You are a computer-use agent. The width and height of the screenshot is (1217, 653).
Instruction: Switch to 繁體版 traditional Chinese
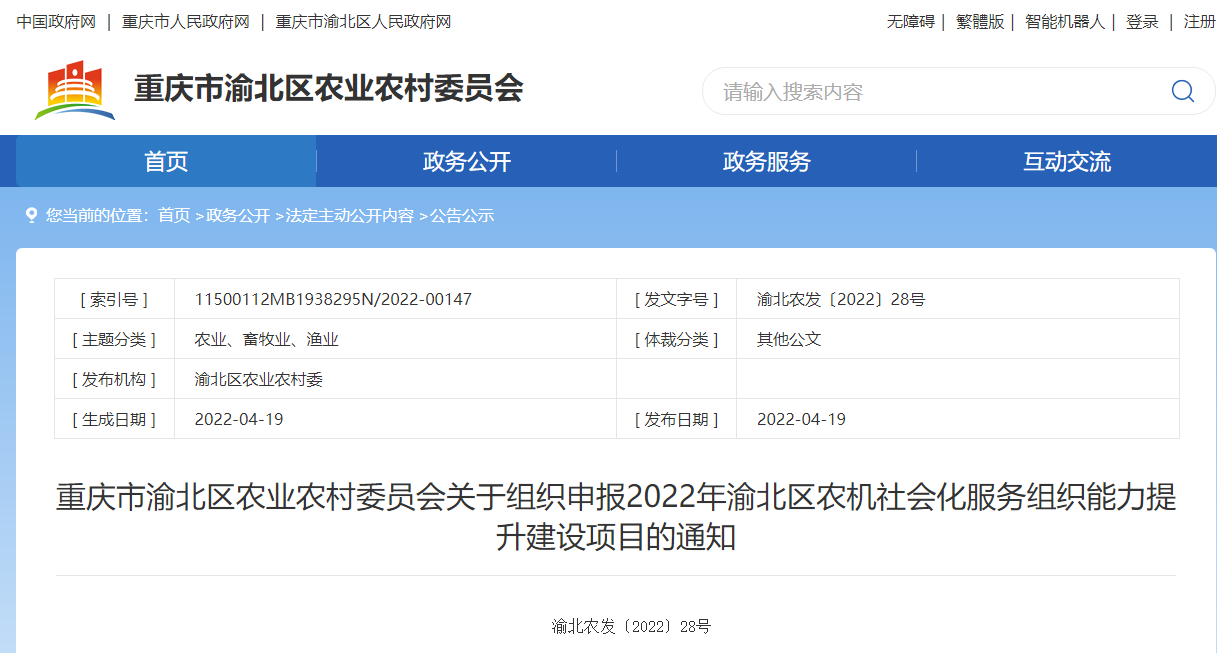(x=980, y=22)
